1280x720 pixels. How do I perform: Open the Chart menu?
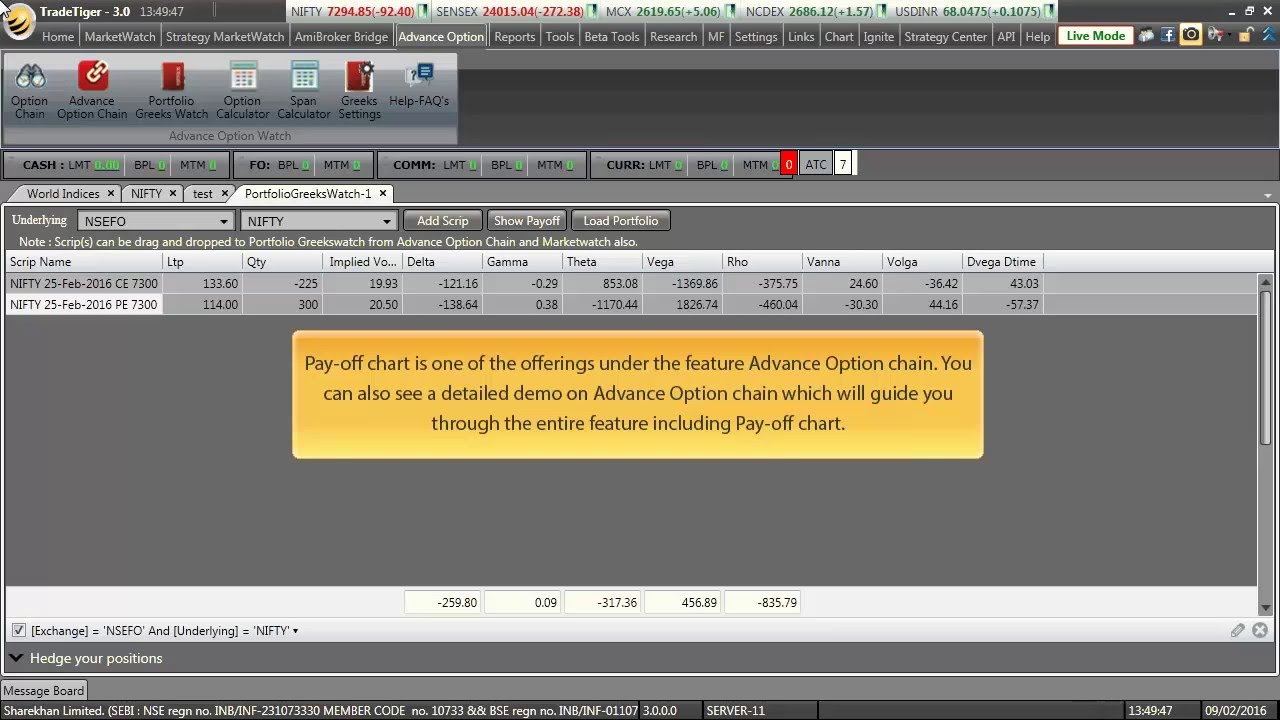(x=839, y=36)
